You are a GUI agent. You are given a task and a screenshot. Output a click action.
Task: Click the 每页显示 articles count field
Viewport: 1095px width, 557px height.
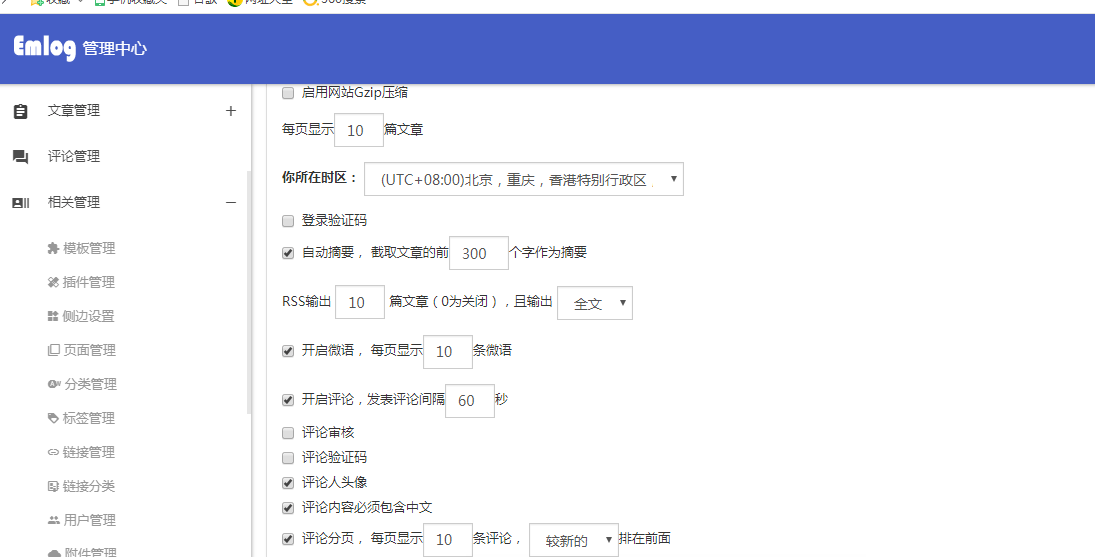click(x=359, y=130)
